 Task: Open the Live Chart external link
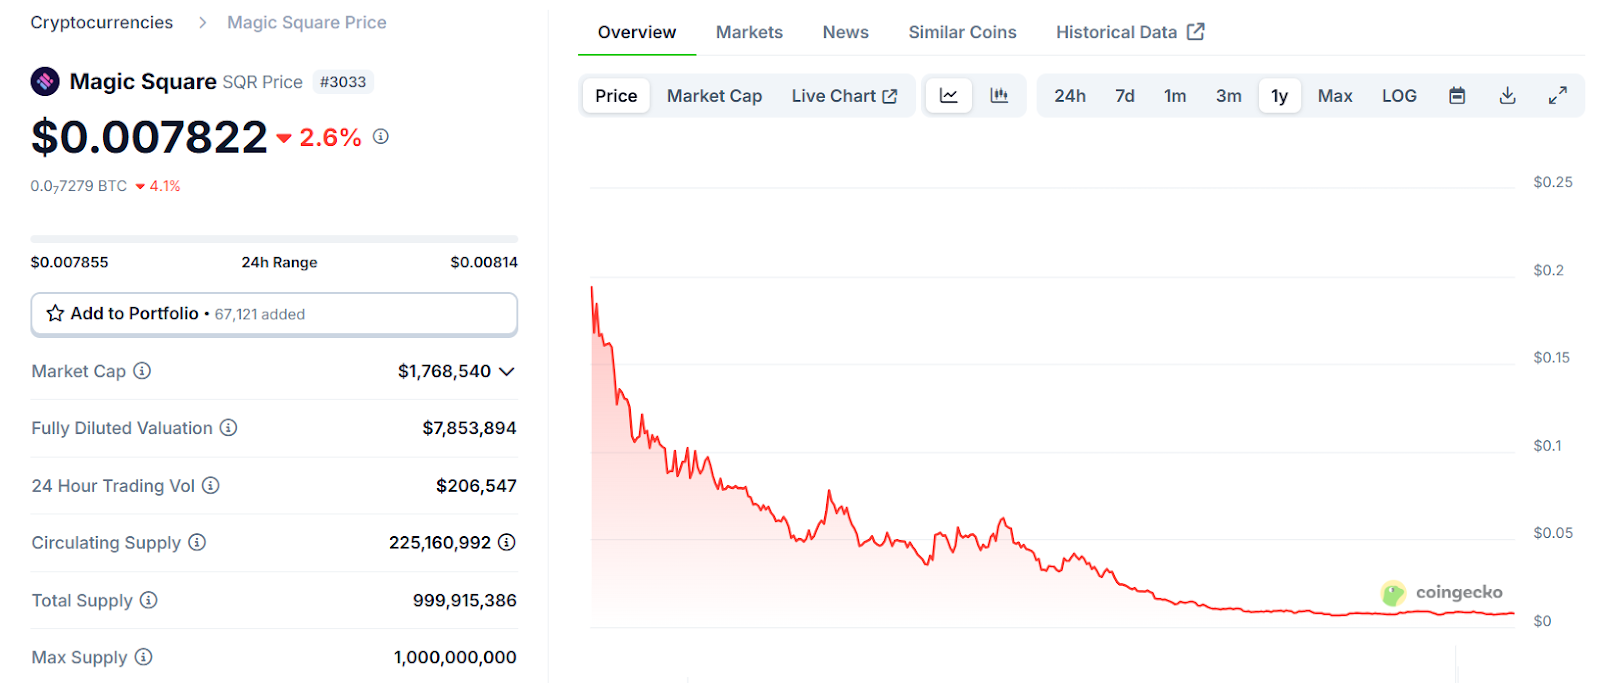click(844, 96)
